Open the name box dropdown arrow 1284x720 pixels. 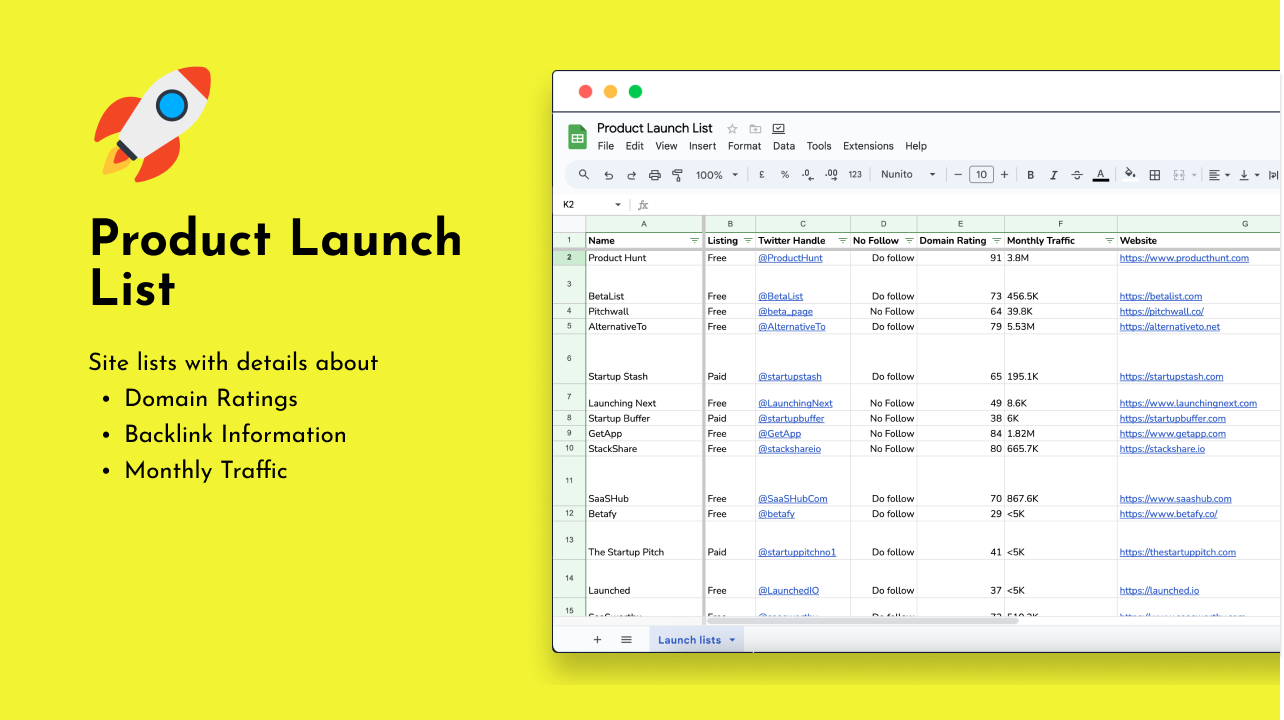[x=618, y=205]
